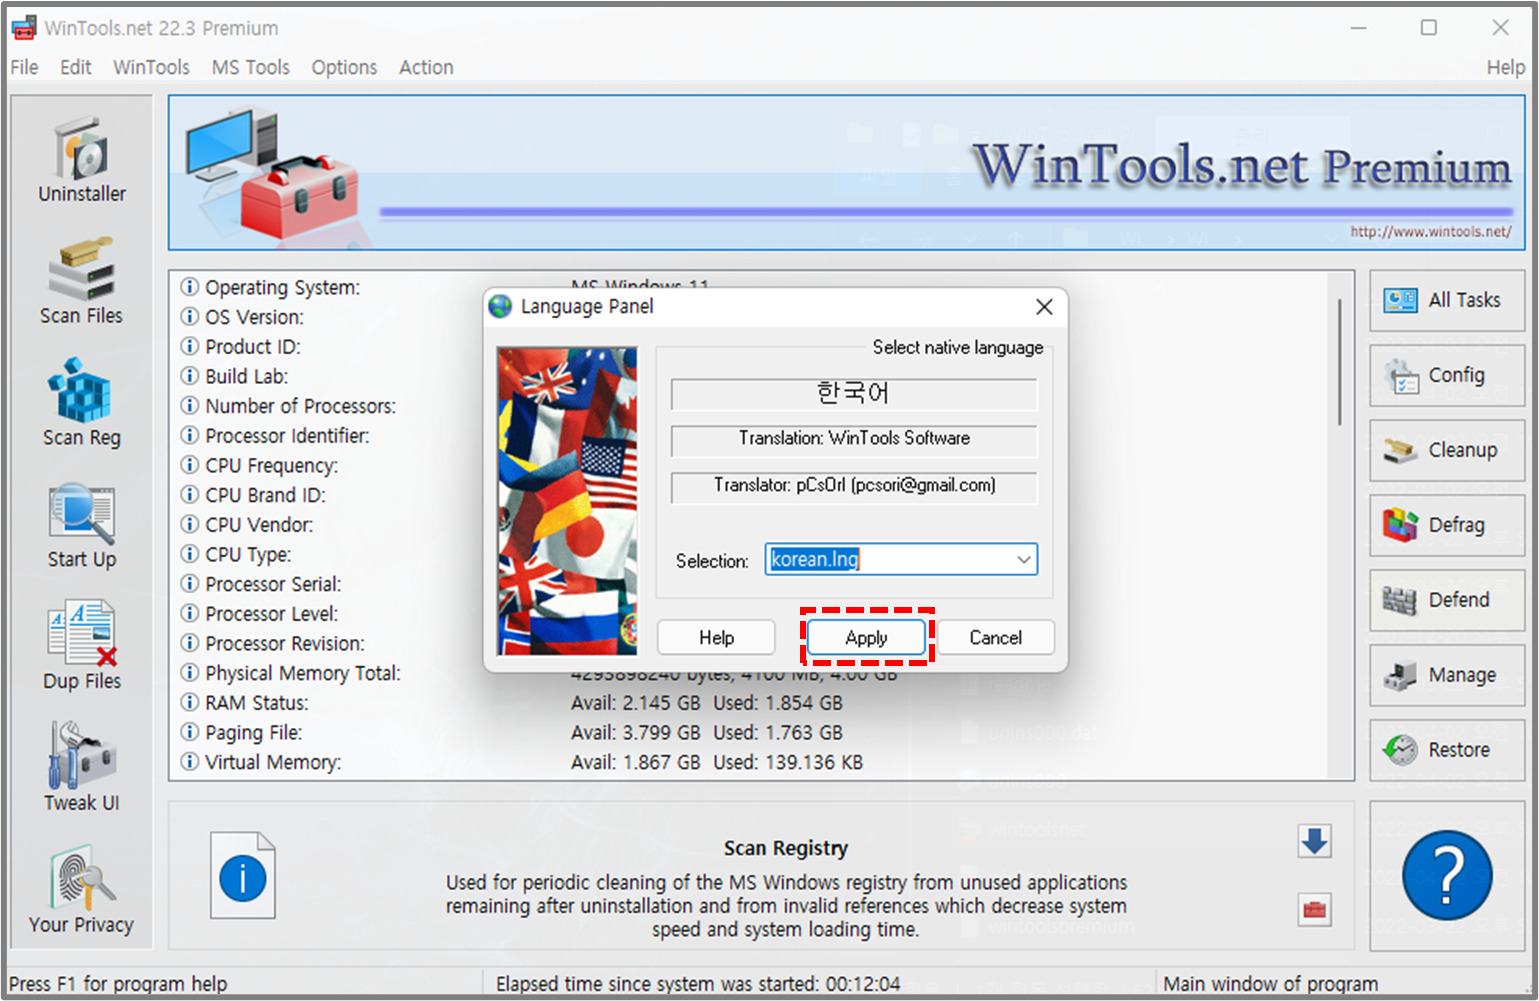Screen dimensions: 1539x1001
Task: Open the Scan Files tool
Action: click(82, 282)
